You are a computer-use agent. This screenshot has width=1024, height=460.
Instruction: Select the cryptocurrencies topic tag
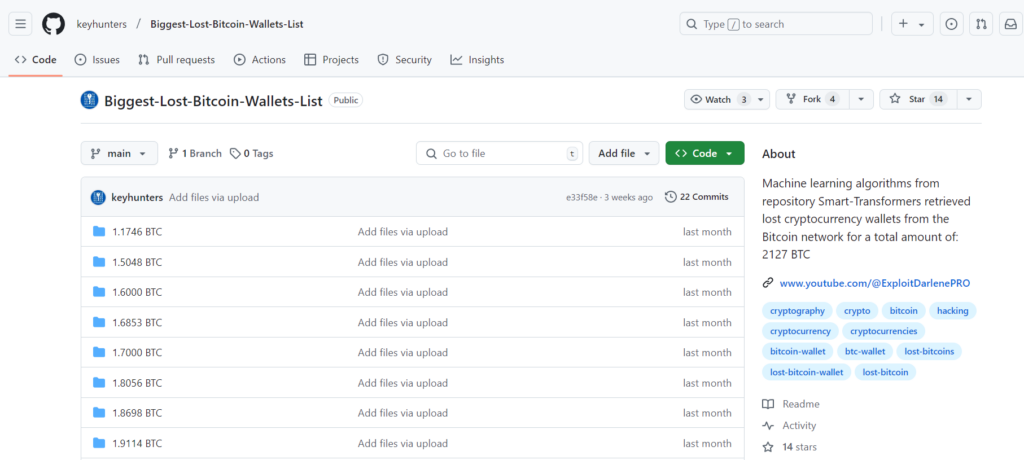tap(884, 331)
